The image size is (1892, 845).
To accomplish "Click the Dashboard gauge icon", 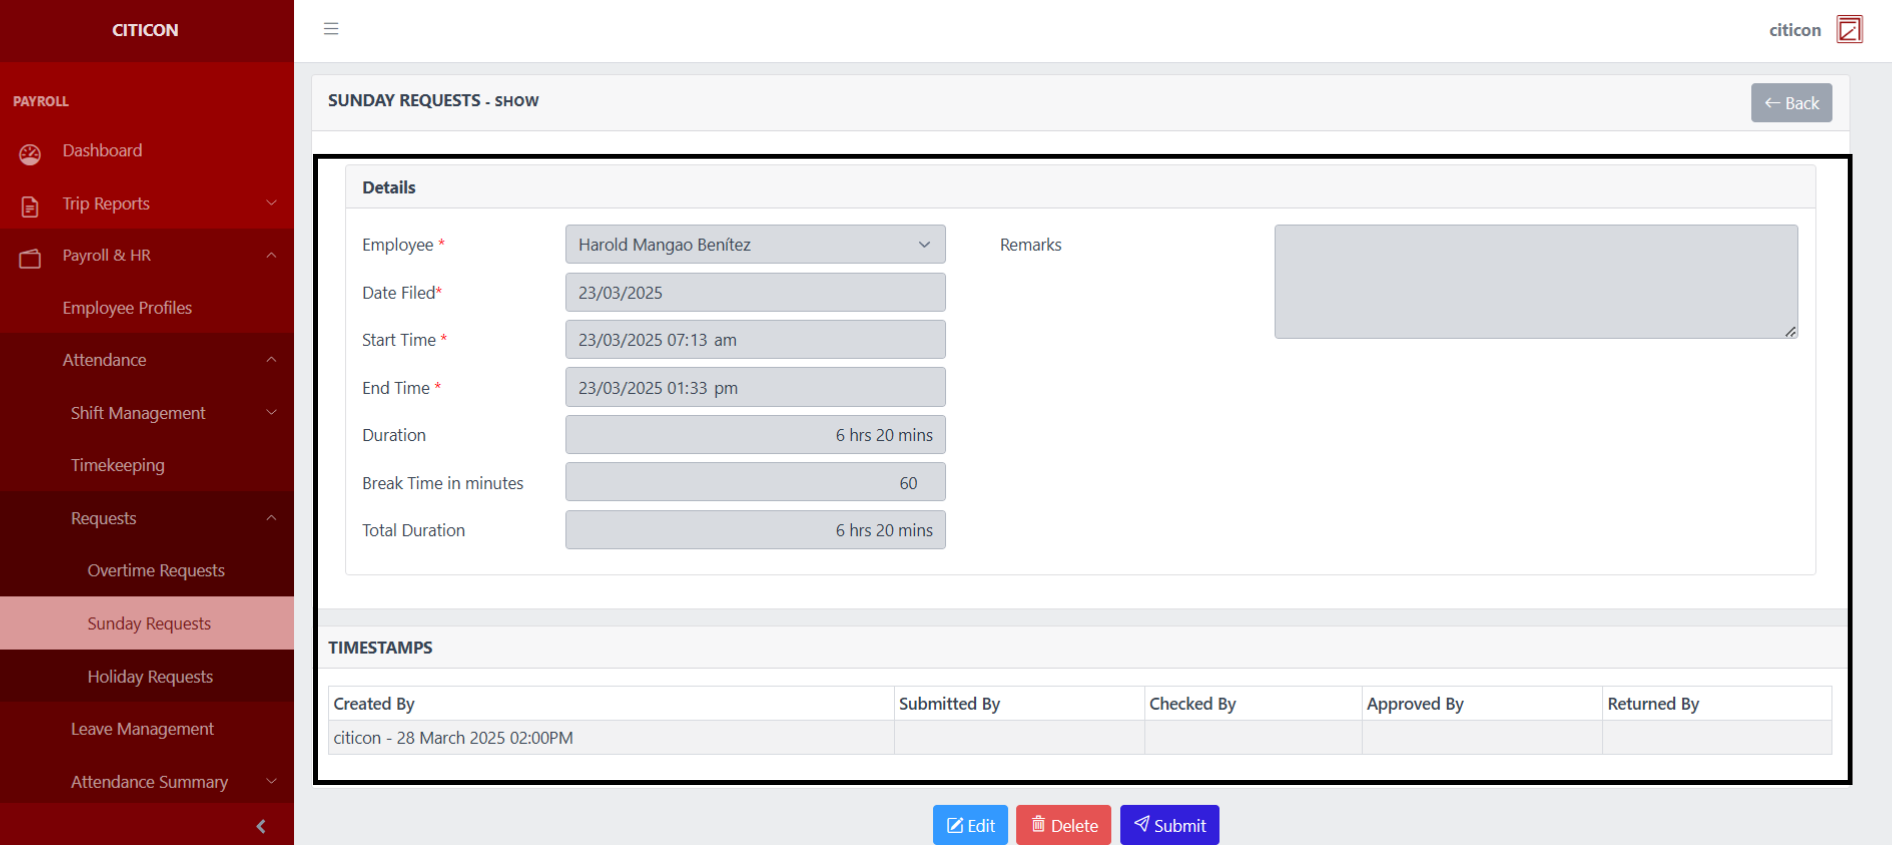I will [30, 153].
